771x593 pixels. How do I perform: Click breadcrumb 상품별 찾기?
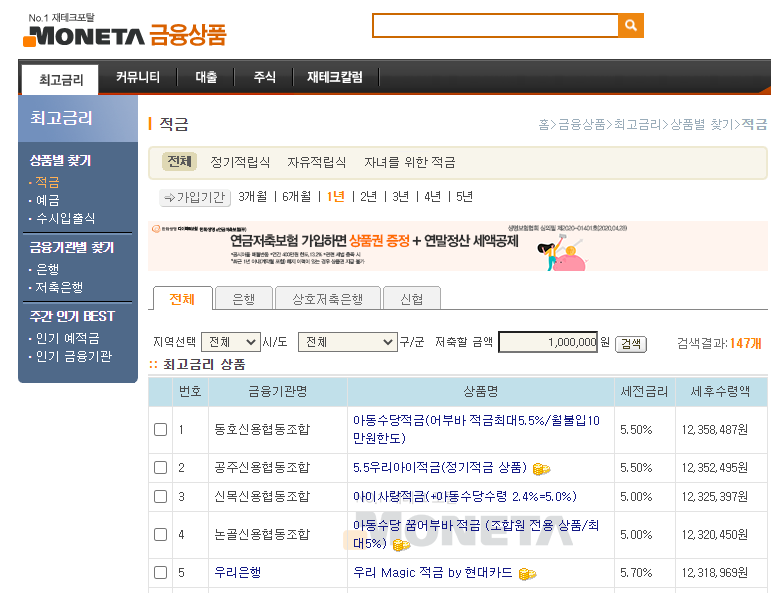coord(702,124)
